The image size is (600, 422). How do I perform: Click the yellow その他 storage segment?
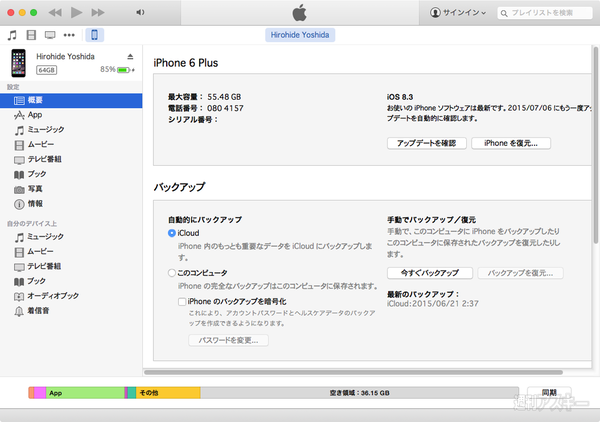(168, 393)
